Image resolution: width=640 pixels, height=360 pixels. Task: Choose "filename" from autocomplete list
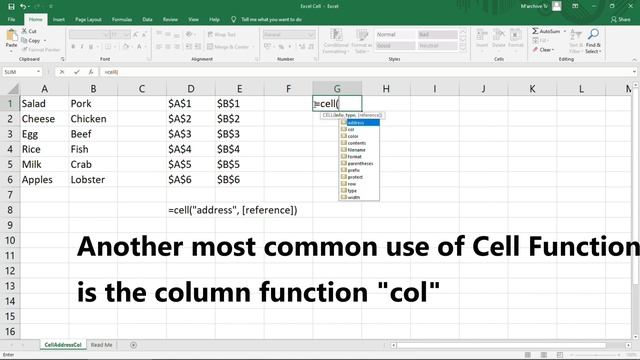[x=359, y=150]
